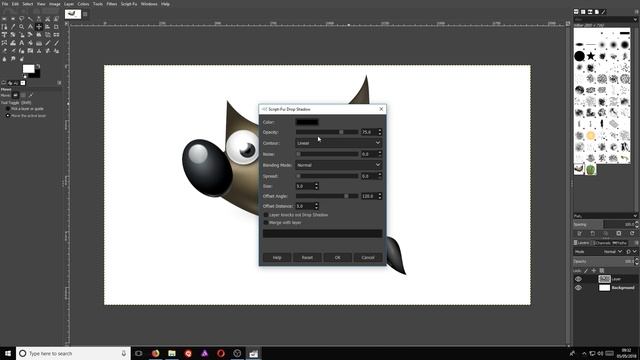640x360 pixels.
Task: Click the lock pixels brush icon
Action: [x=586, y=270]
